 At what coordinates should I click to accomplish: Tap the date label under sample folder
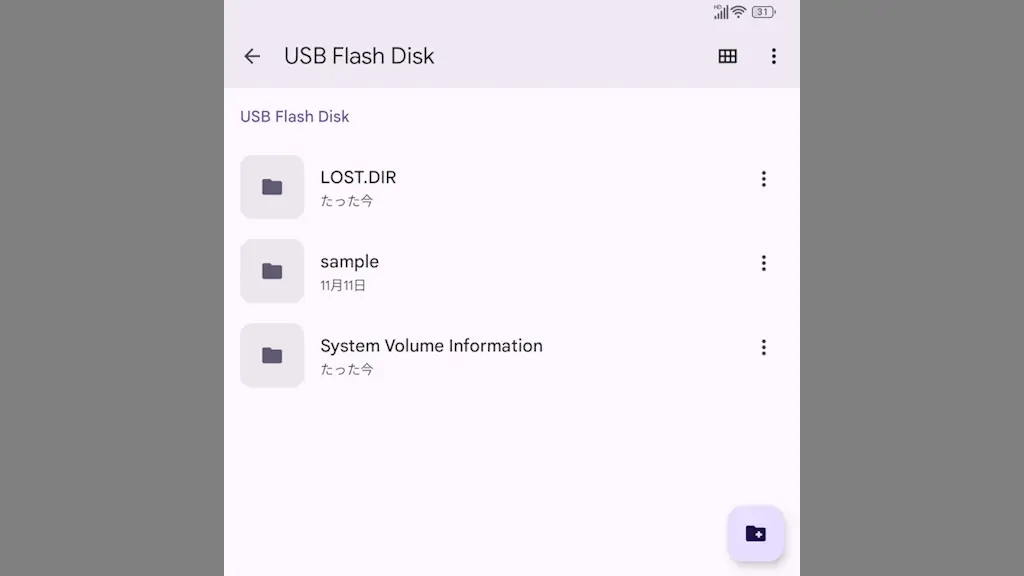click(x=341, y=285)
